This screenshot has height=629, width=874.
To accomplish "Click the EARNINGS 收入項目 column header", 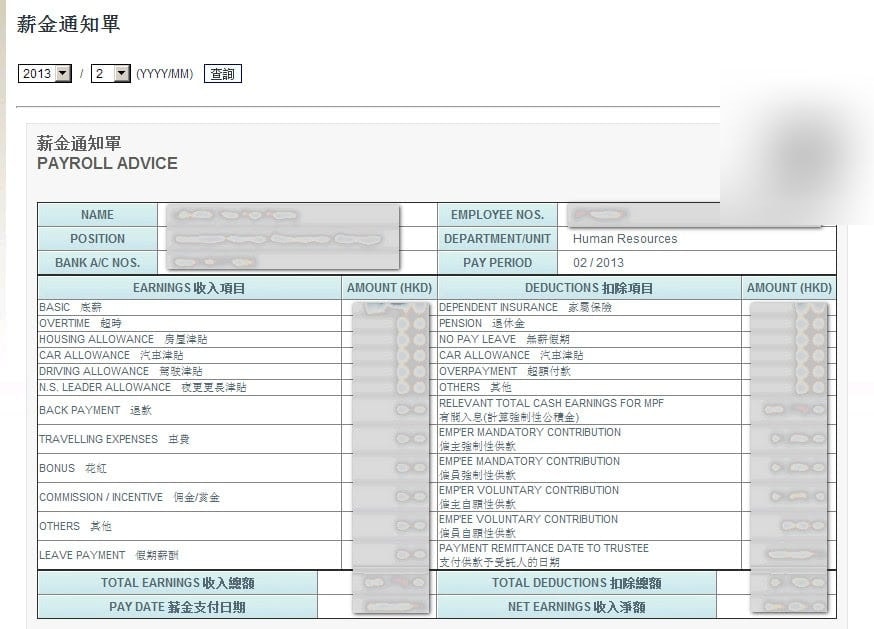I will tap(189, 288).
